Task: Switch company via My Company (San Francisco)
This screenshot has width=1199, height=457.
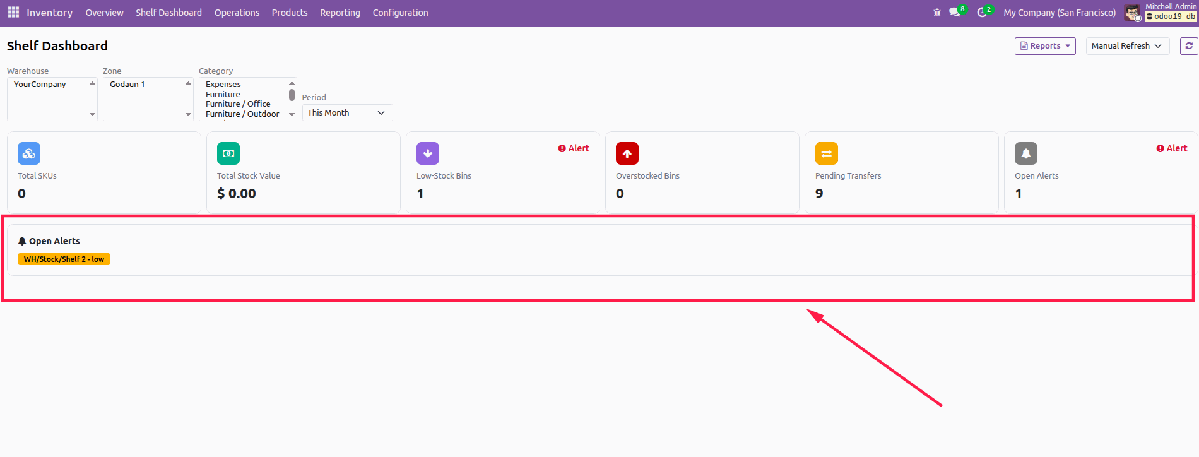Action: point(1059,13)
